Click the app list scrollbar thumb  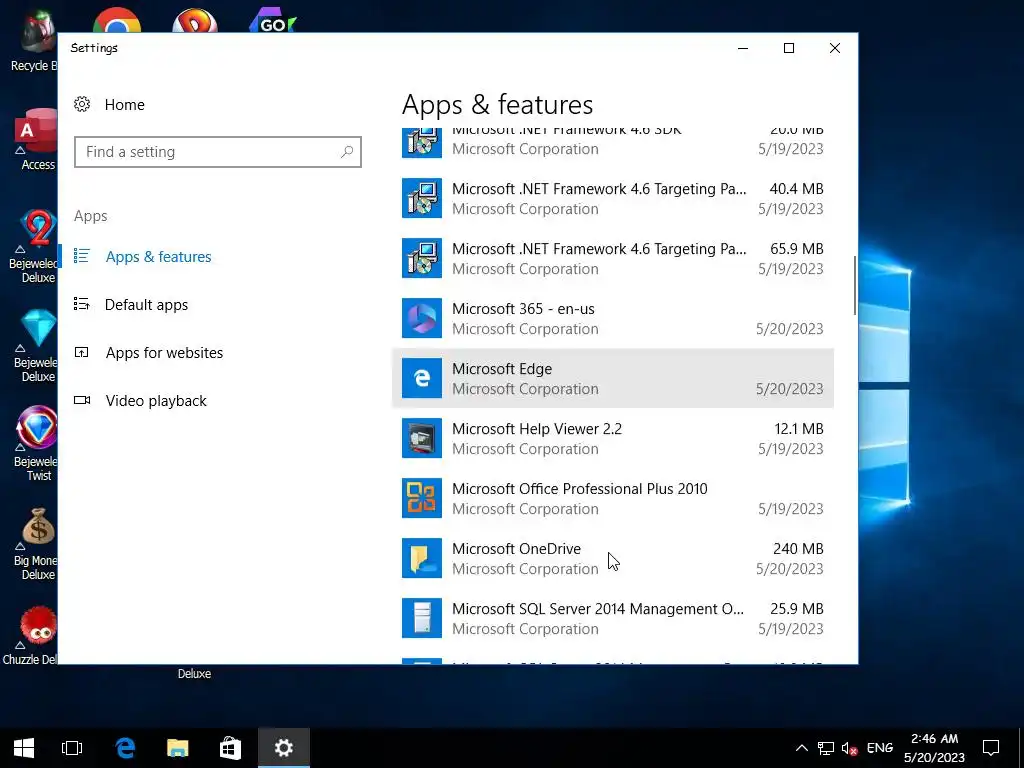854,286
